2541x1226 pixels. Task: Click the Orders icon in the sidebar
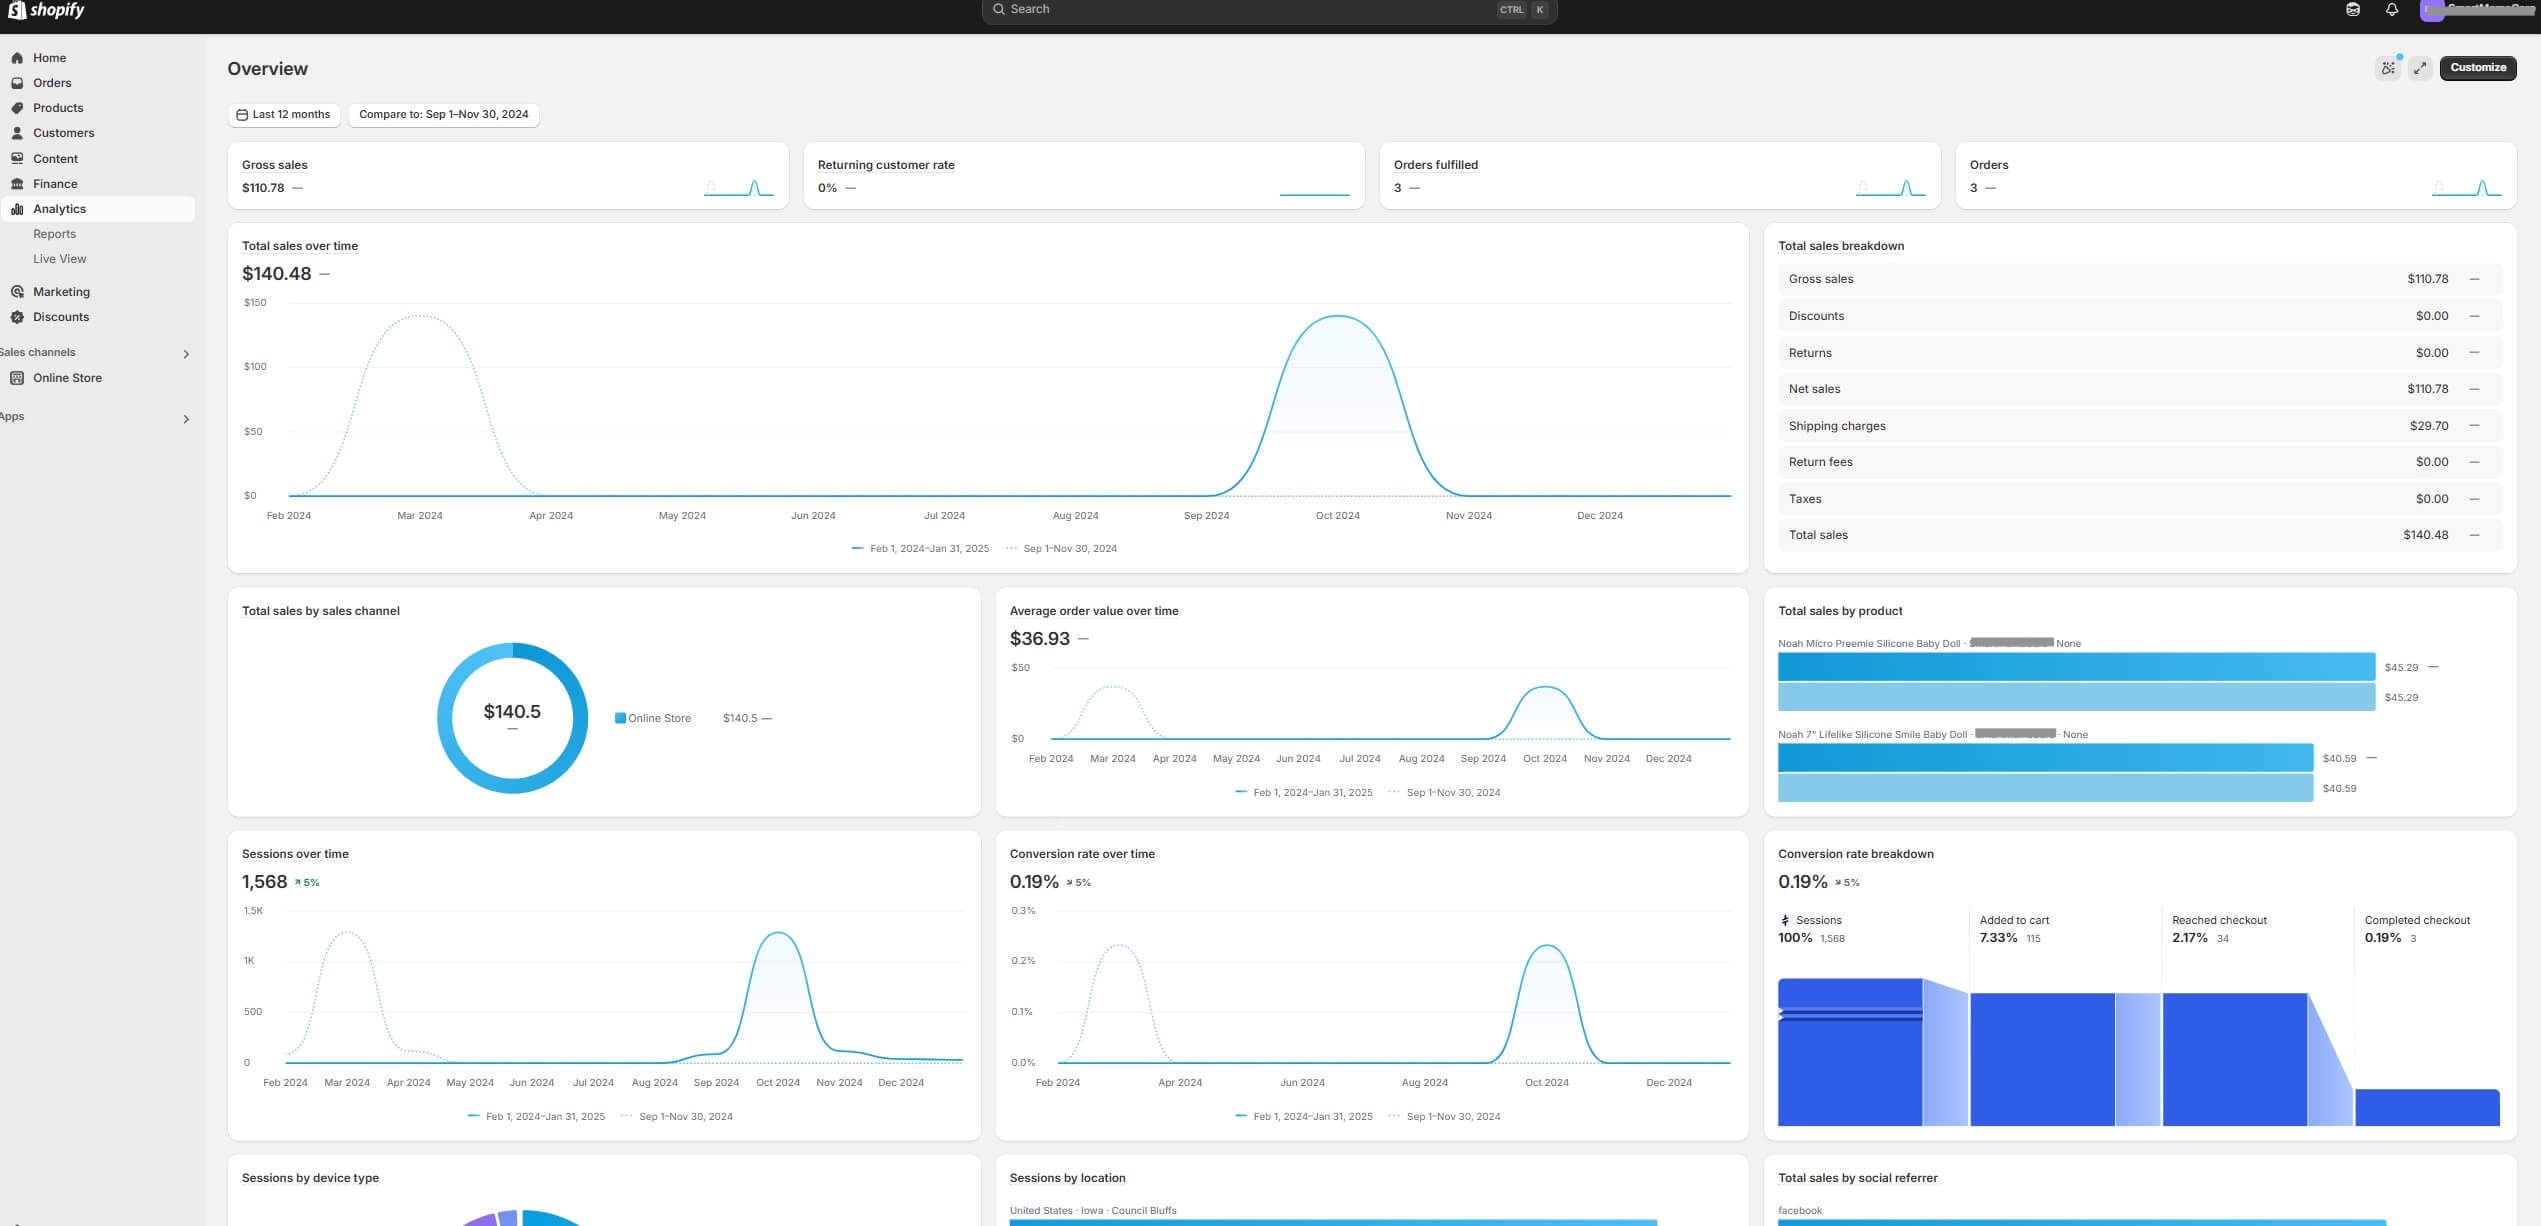(17, 83)
